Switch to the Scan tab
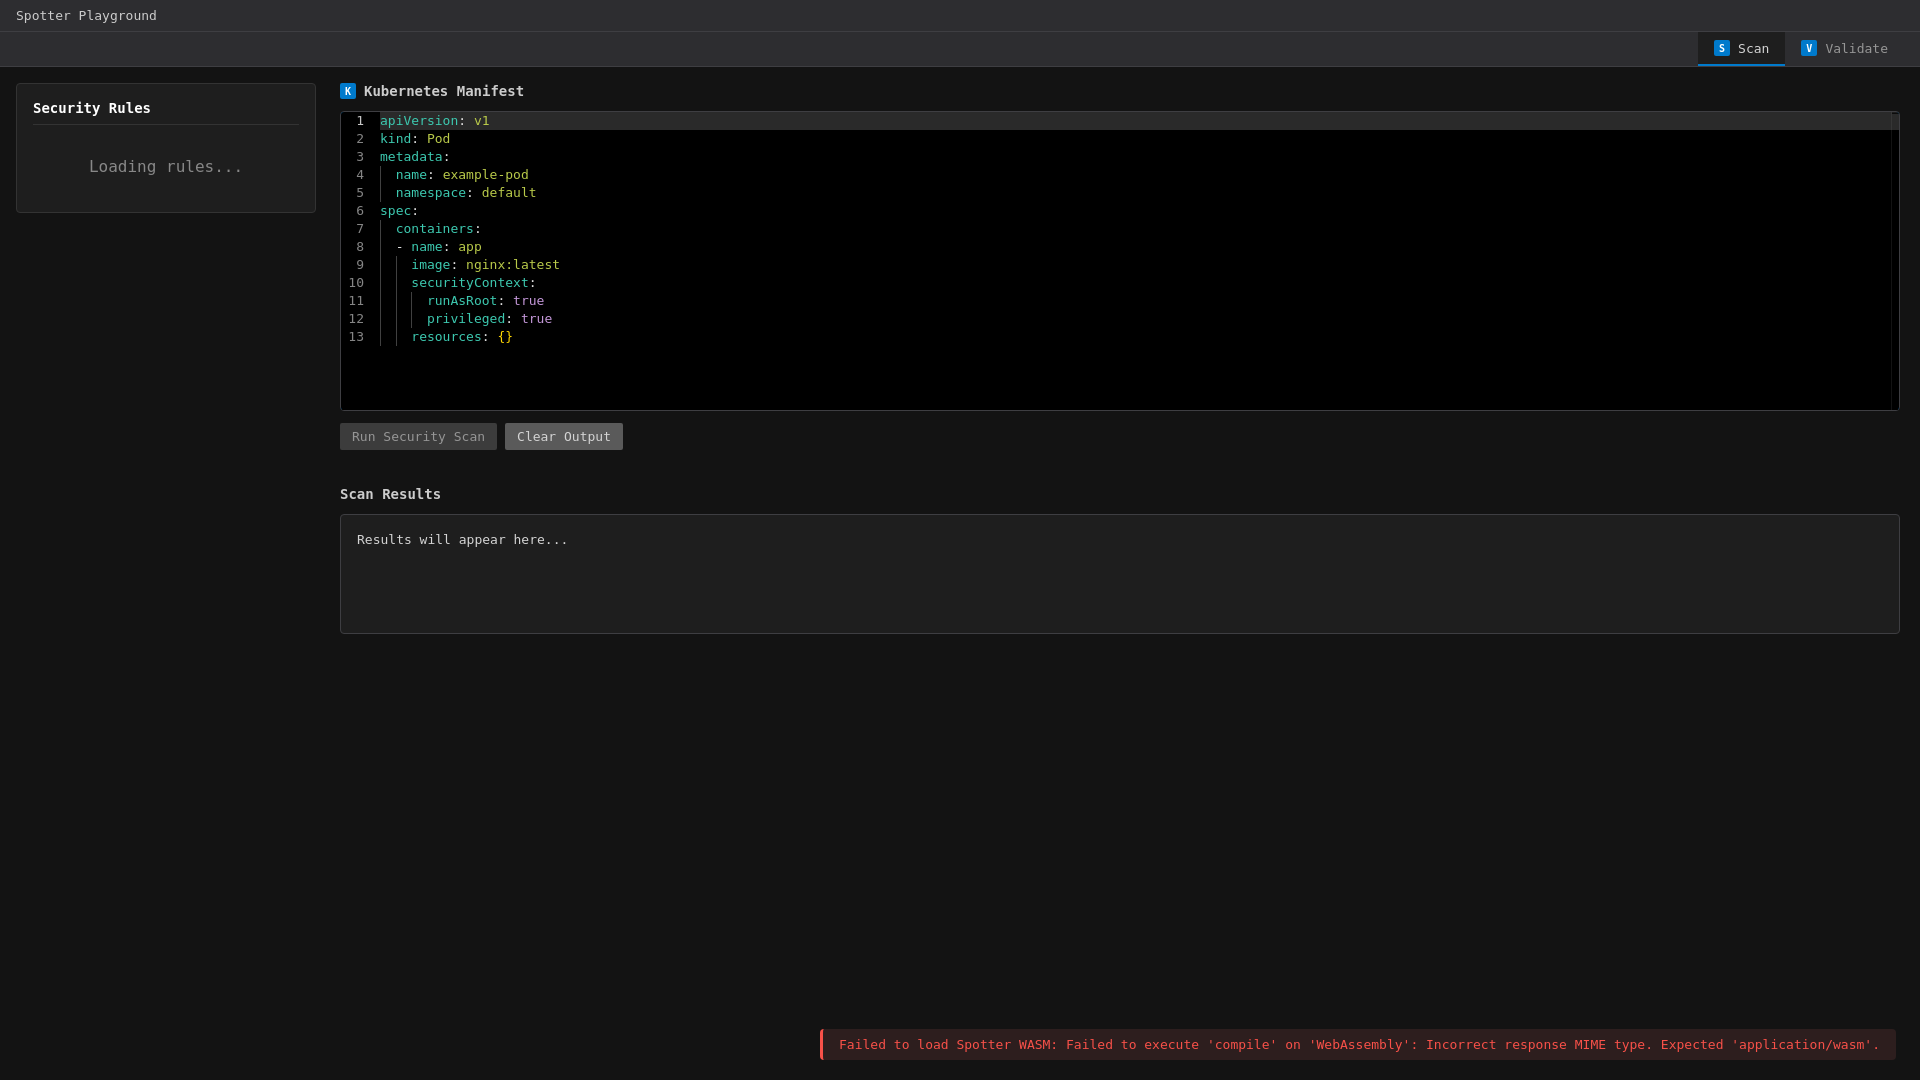The height and width of the screenshot is (1080, 1920). pyautogui.click(x=1741, y=49)
